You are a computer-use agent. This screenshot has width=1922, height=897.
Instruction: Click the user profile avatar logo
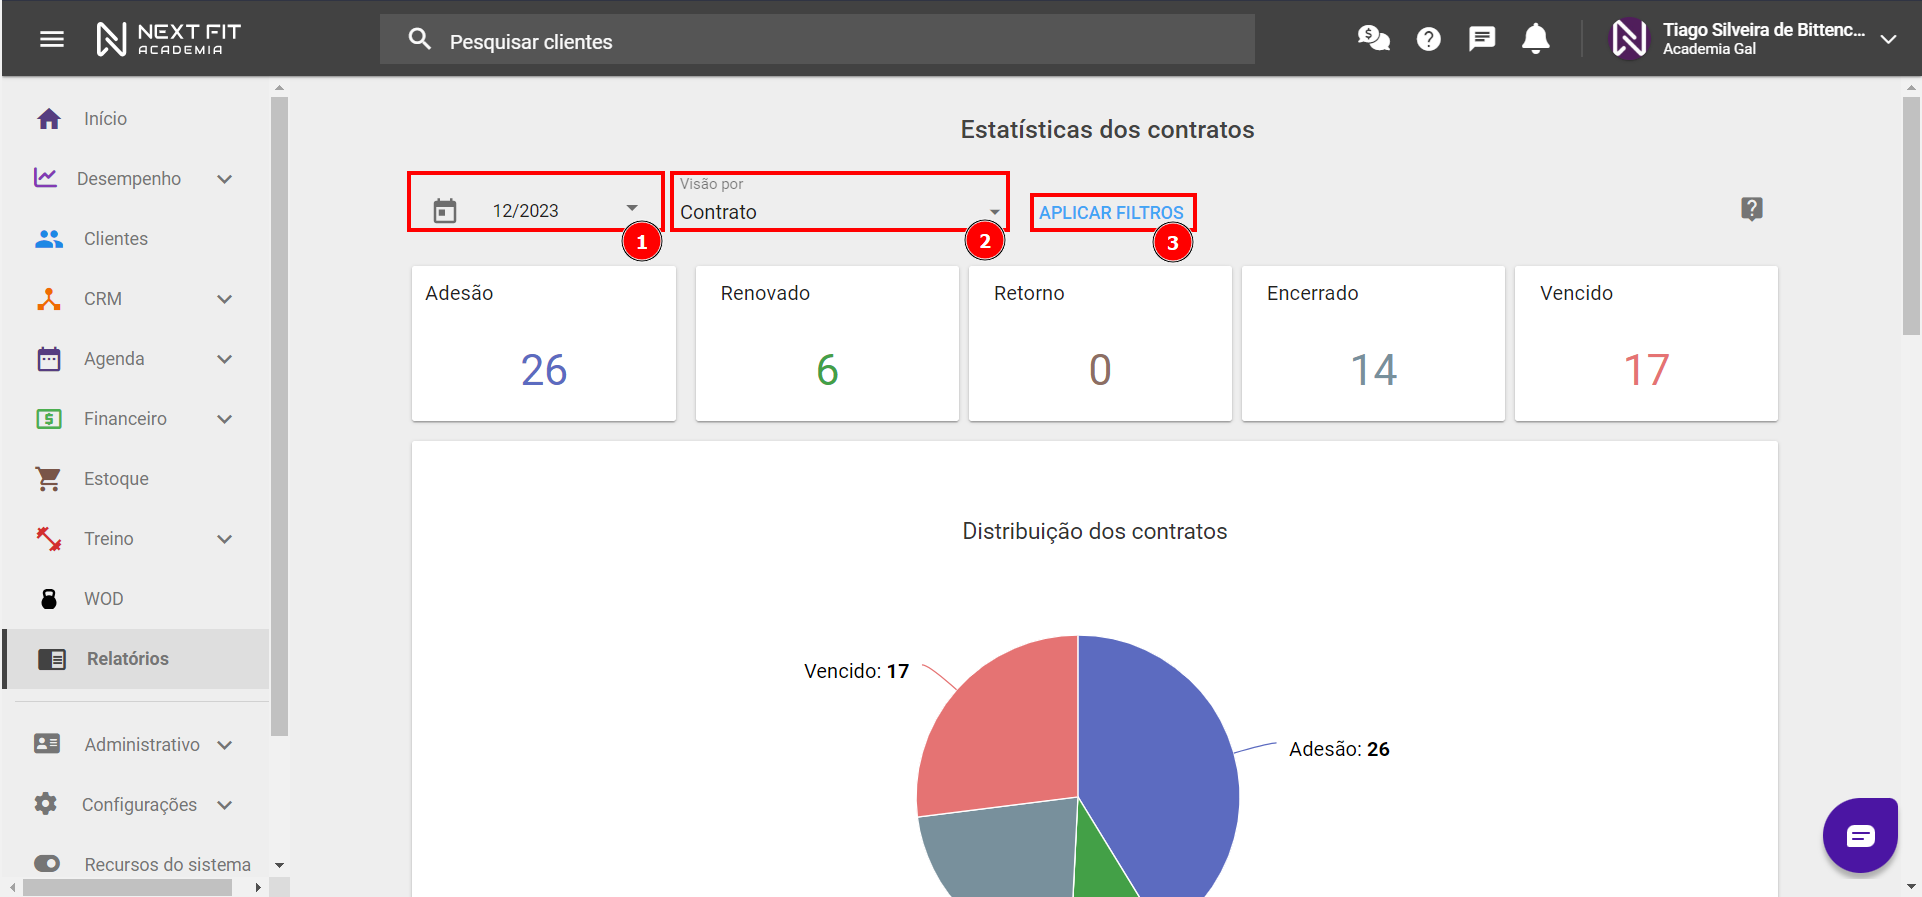tap(1628, 39)
